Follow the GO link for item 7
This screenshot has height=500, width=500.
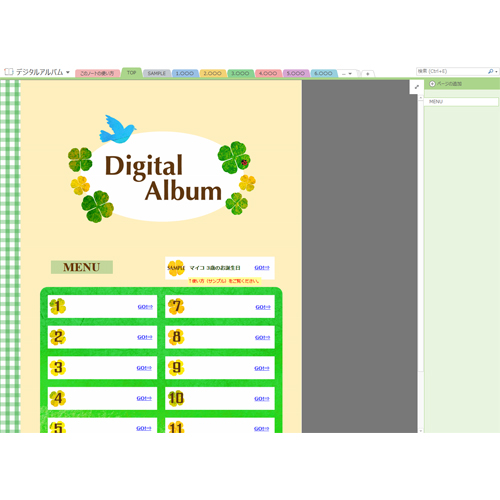coord(263,307)
